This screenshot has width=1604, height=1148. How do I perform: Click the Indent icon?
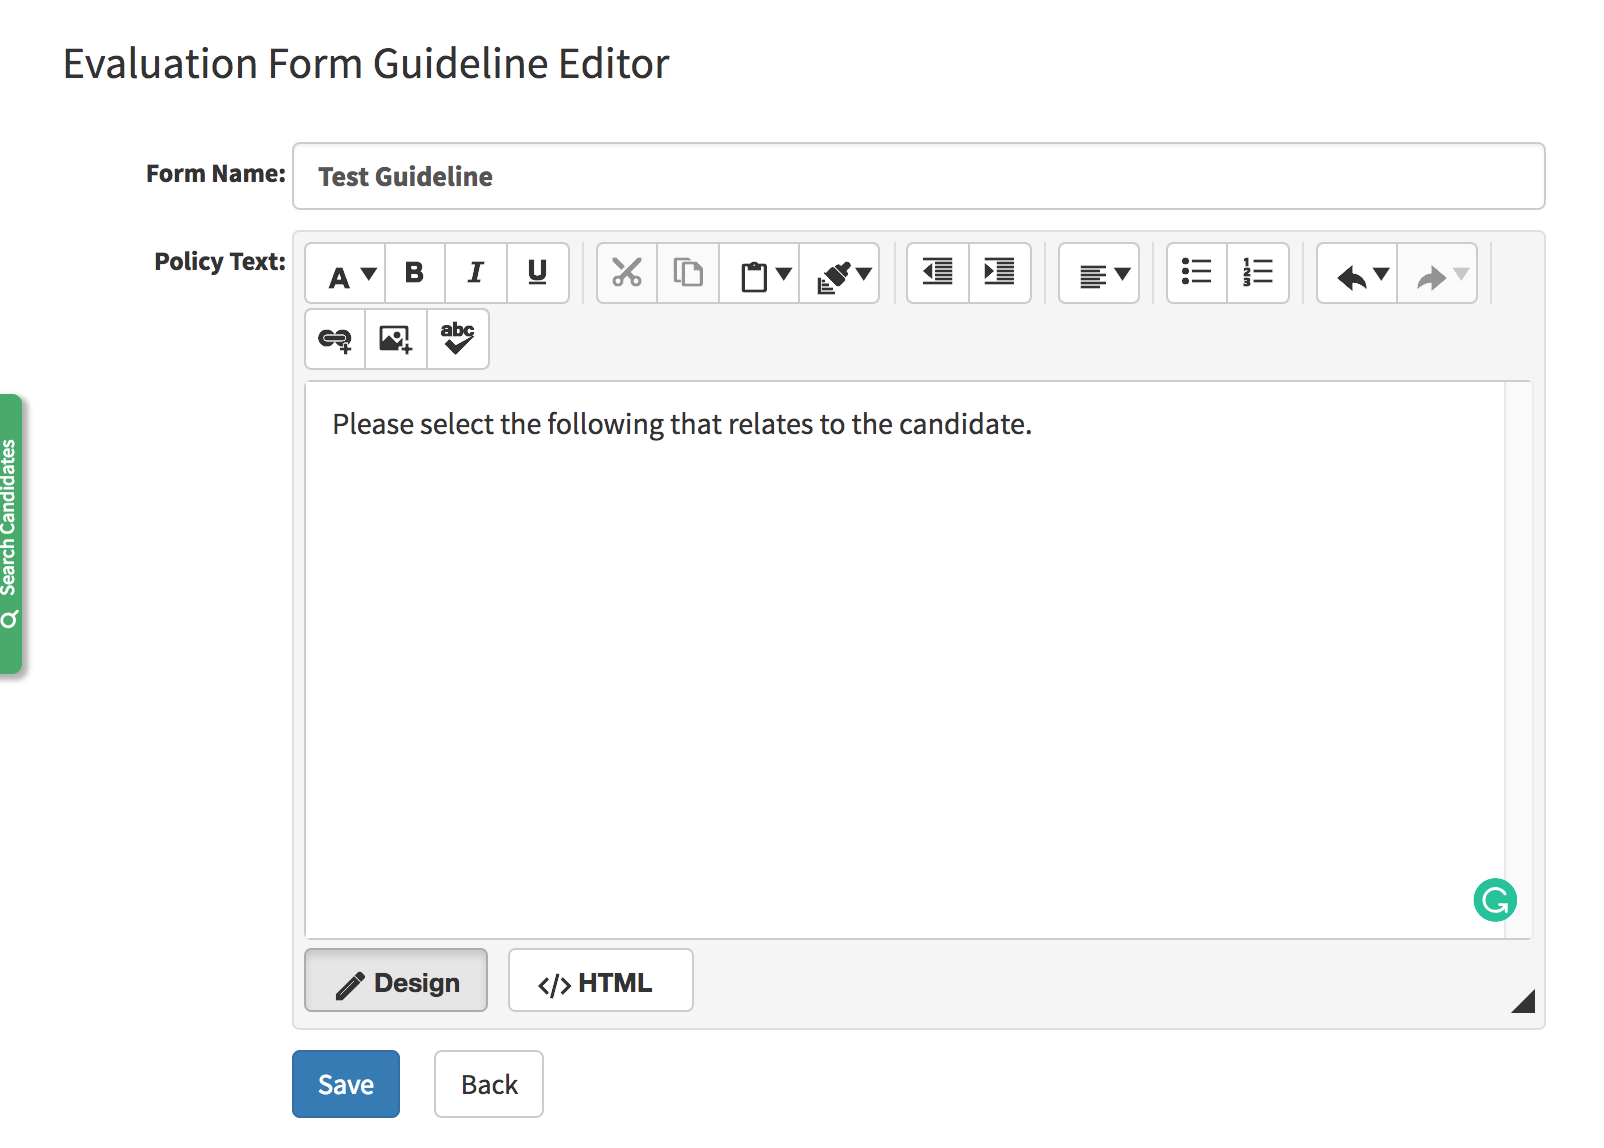(x=999, y=273)
